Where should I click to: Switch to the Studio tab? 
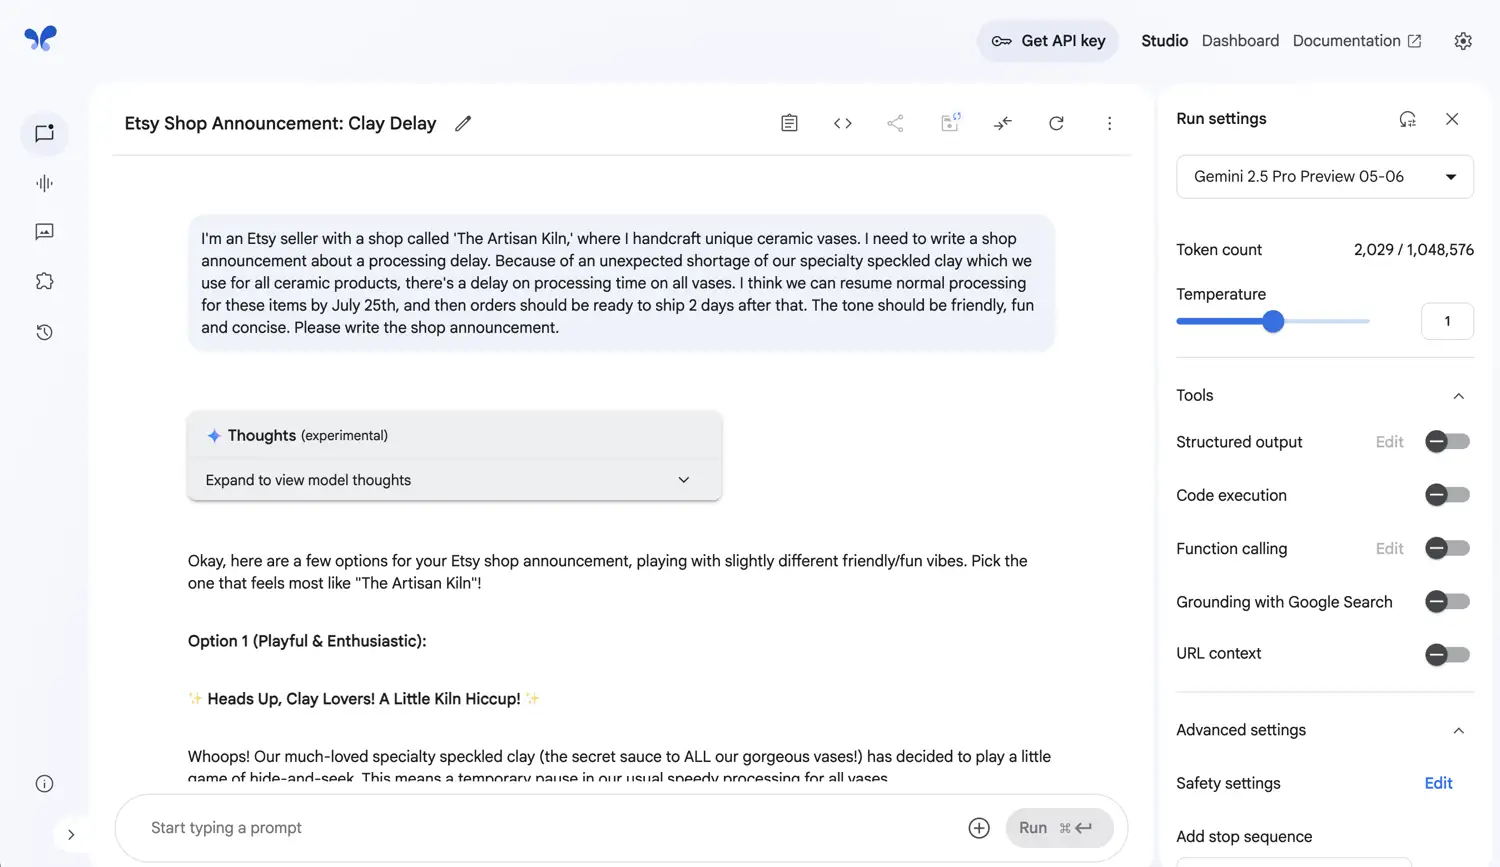(x=1165, y=41)
